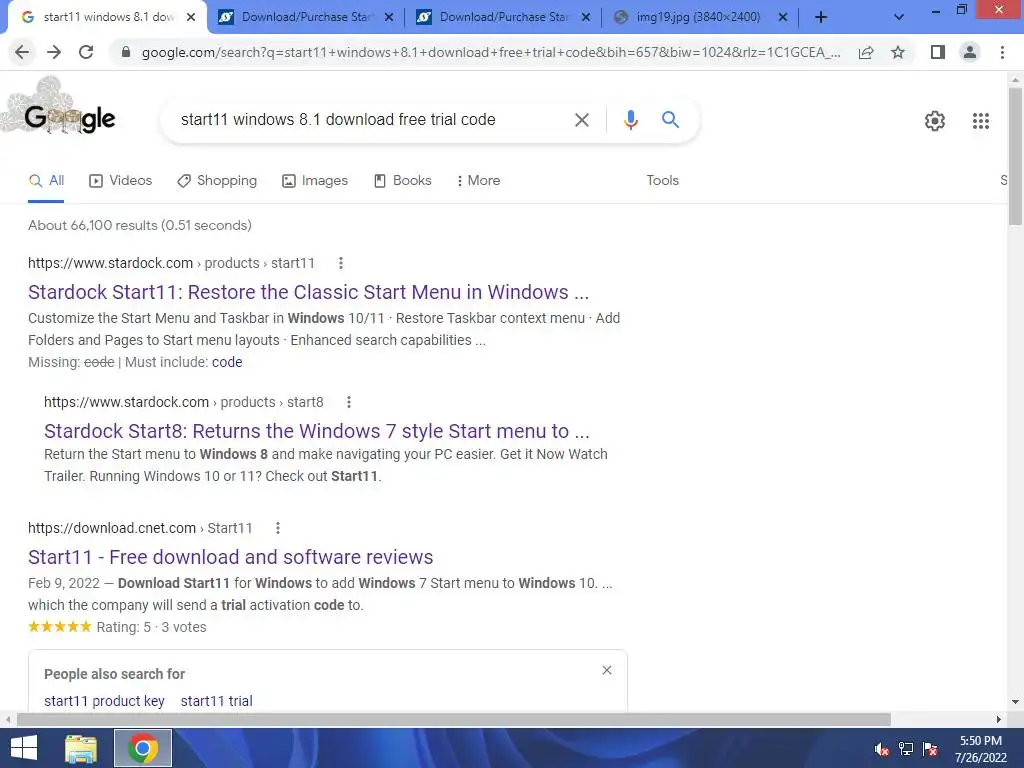The image size is (1024, 768).
Task: Open Start11 Free download and software reviews
Action: pyautogui.click(x=231, y=557)
